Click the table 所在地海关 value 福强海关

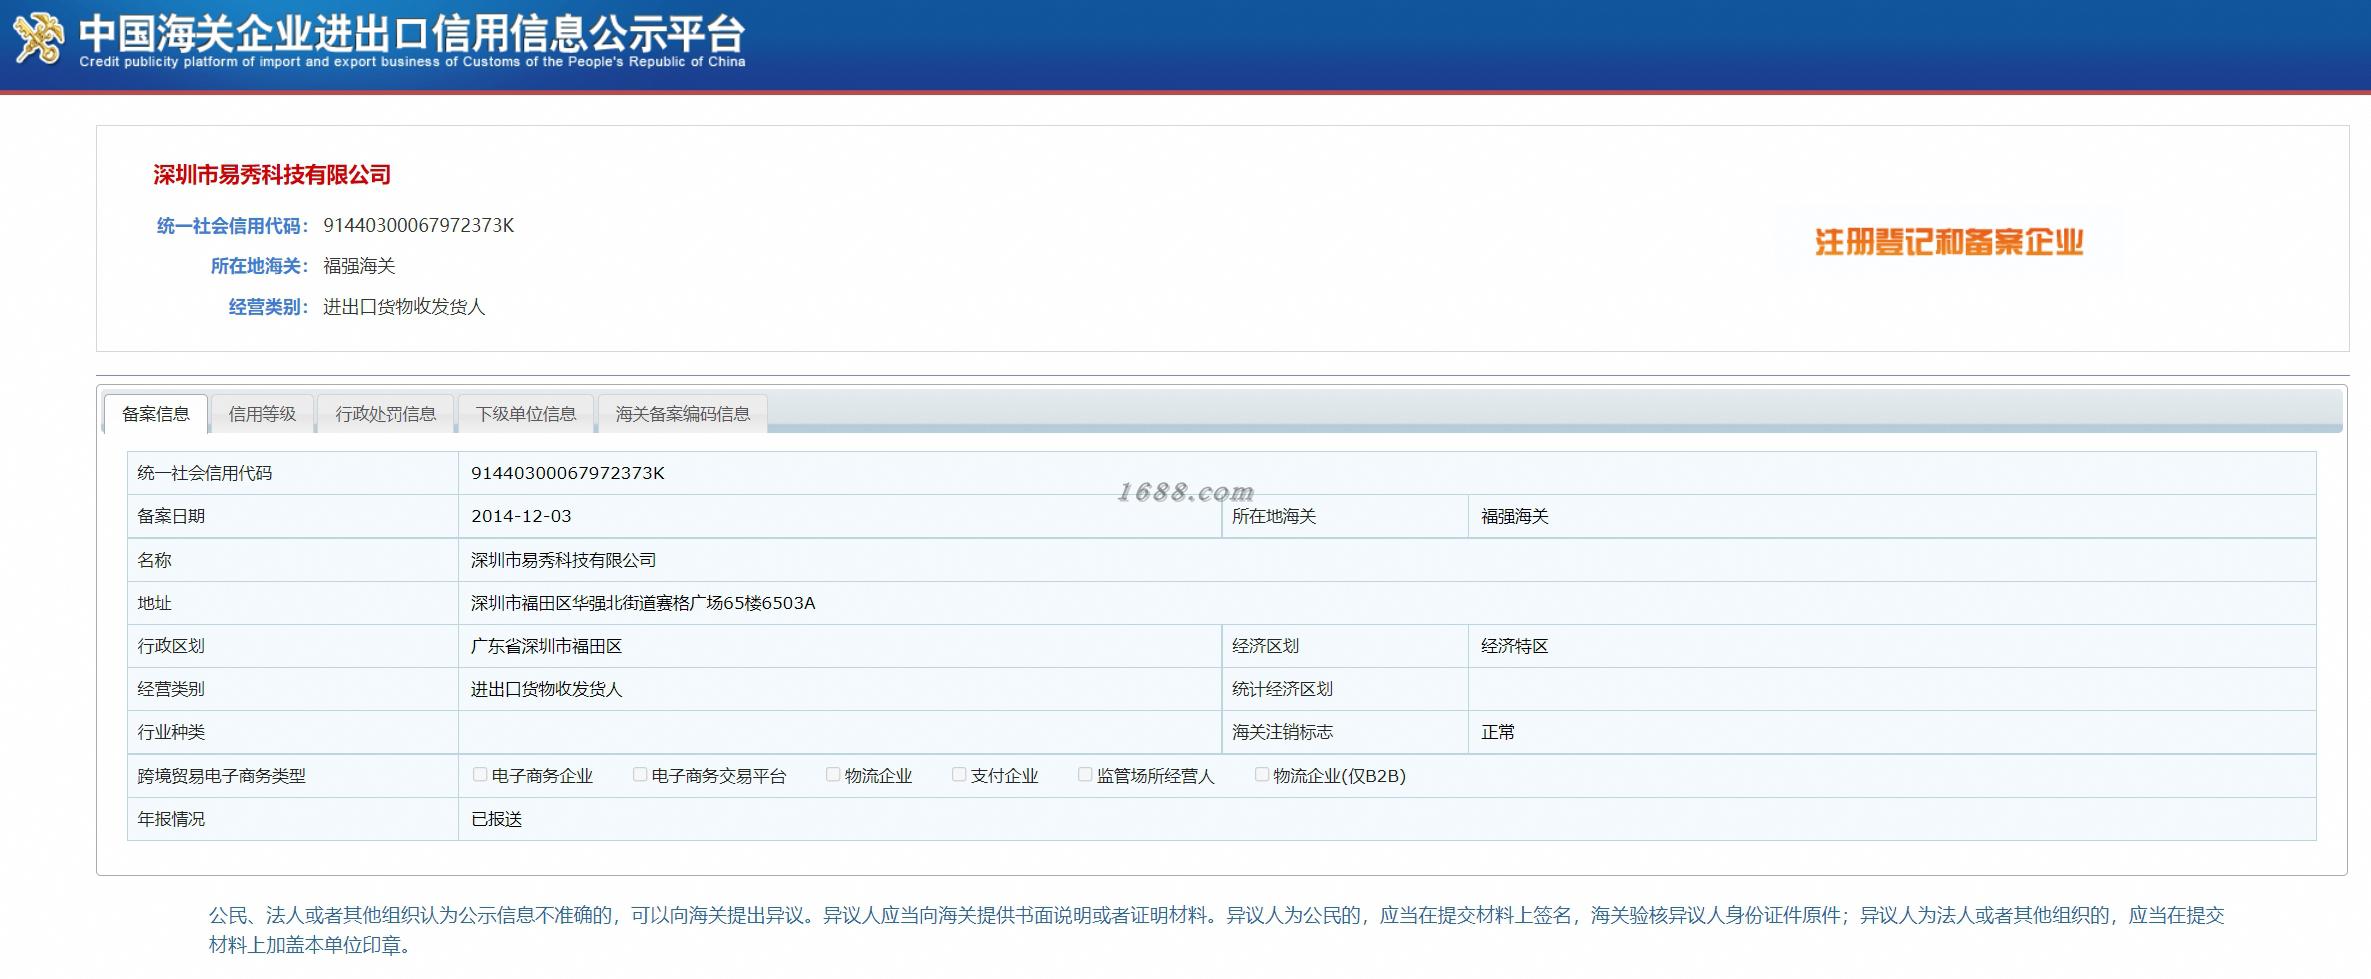click(1514, 517)
